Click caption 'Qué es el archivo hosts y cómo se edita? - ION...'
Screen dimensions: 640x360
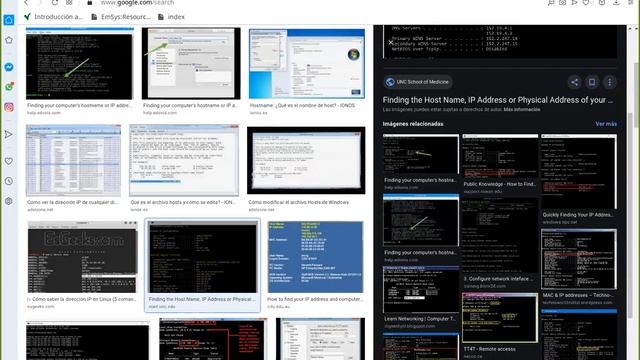[183, 202]
